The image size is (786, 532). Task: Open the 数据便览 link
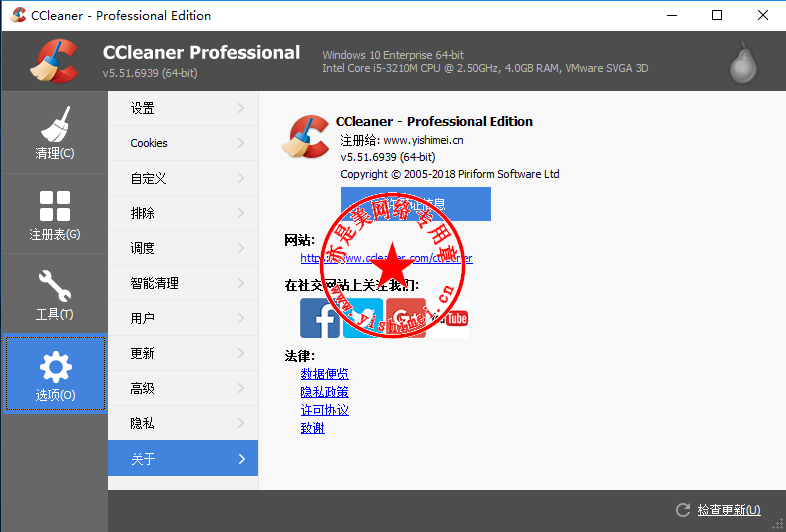324,374
